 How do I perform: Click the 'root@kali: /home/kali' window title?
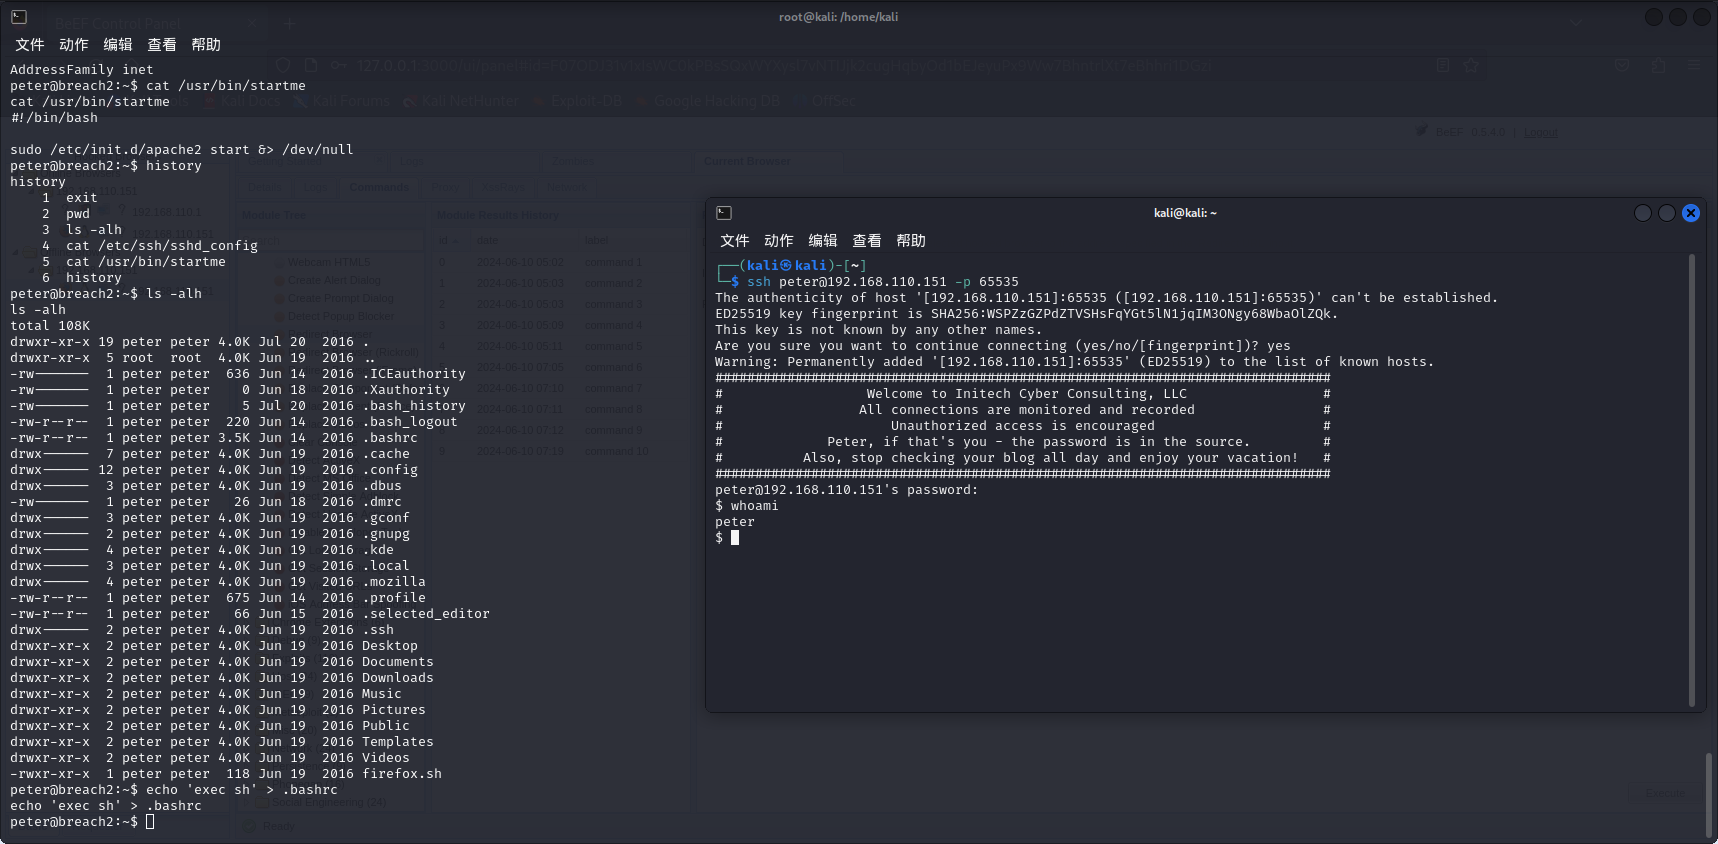click(x=838, y=17)
